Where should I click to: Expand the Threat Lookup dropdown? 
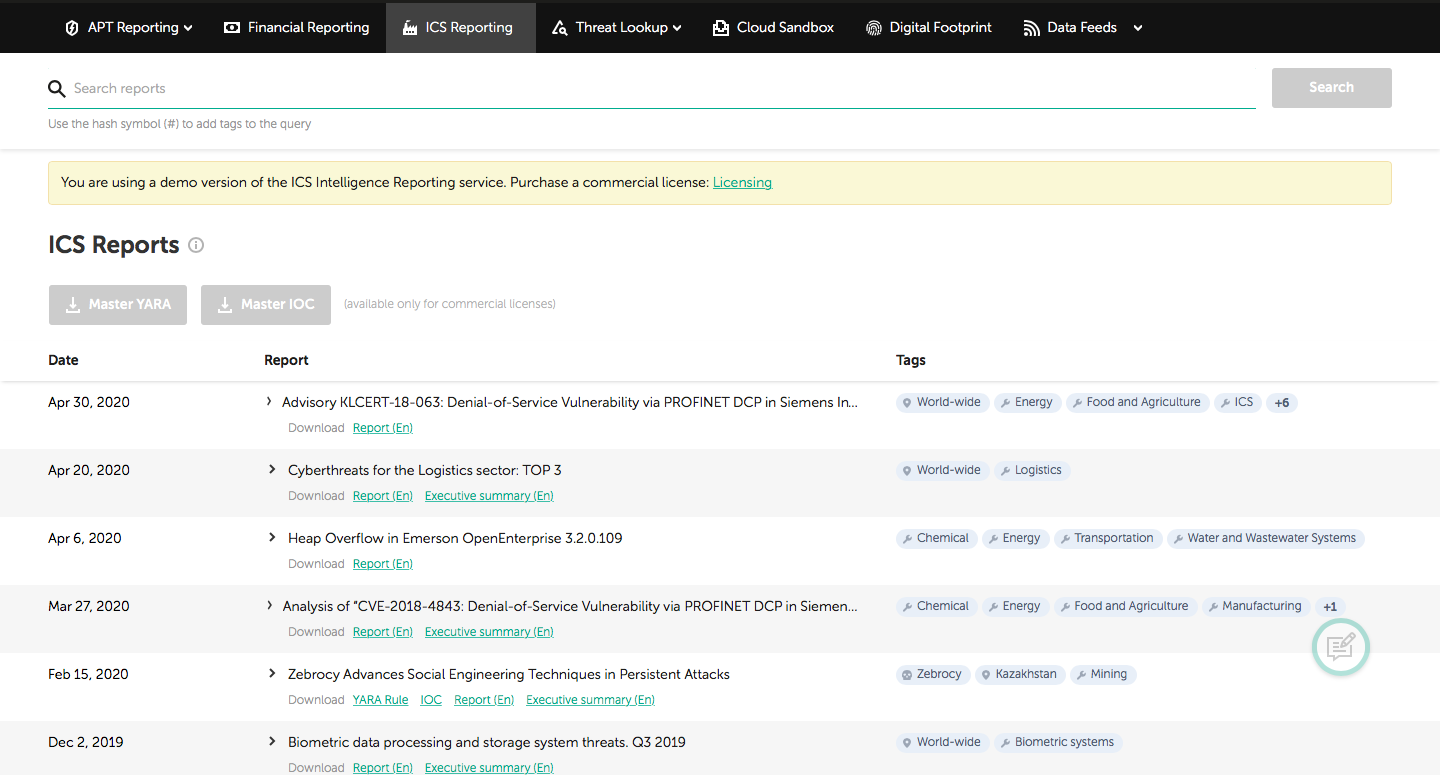pyautogui.click(x=616, y=27)
